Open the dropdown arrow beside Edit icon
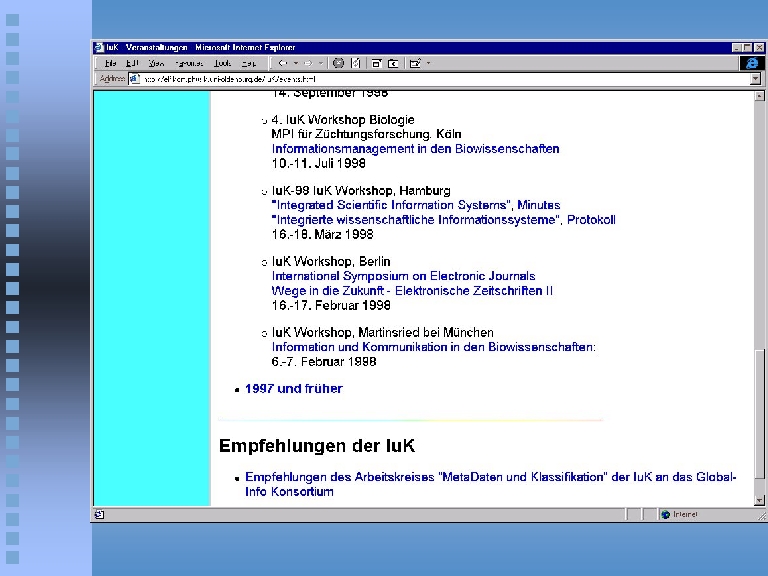This screenshot has height=576, width=768. 429,63
